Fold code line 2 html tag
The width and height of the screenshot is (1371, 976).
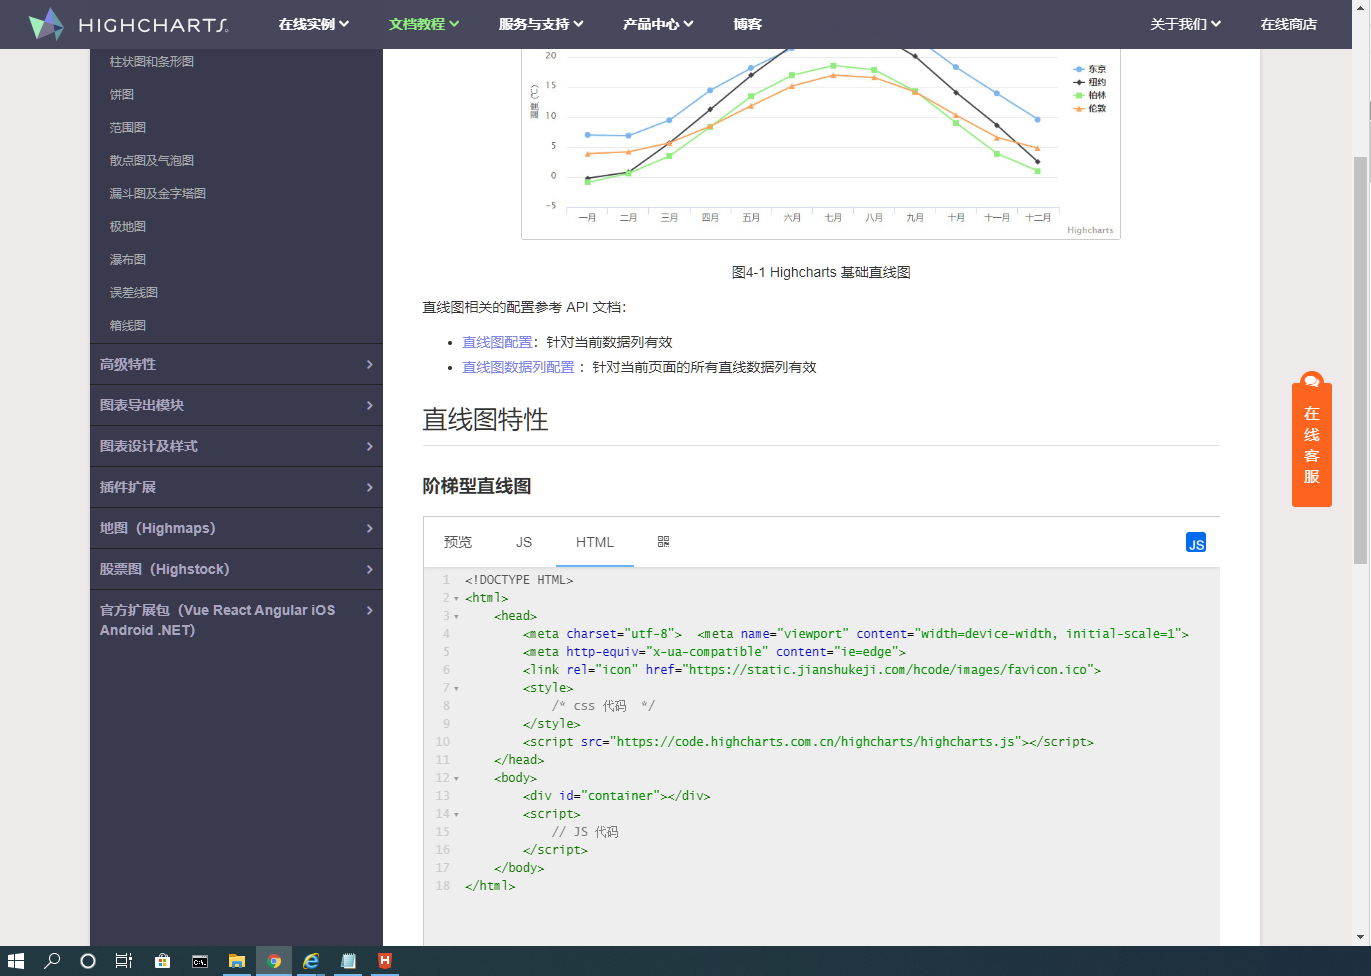457,598
